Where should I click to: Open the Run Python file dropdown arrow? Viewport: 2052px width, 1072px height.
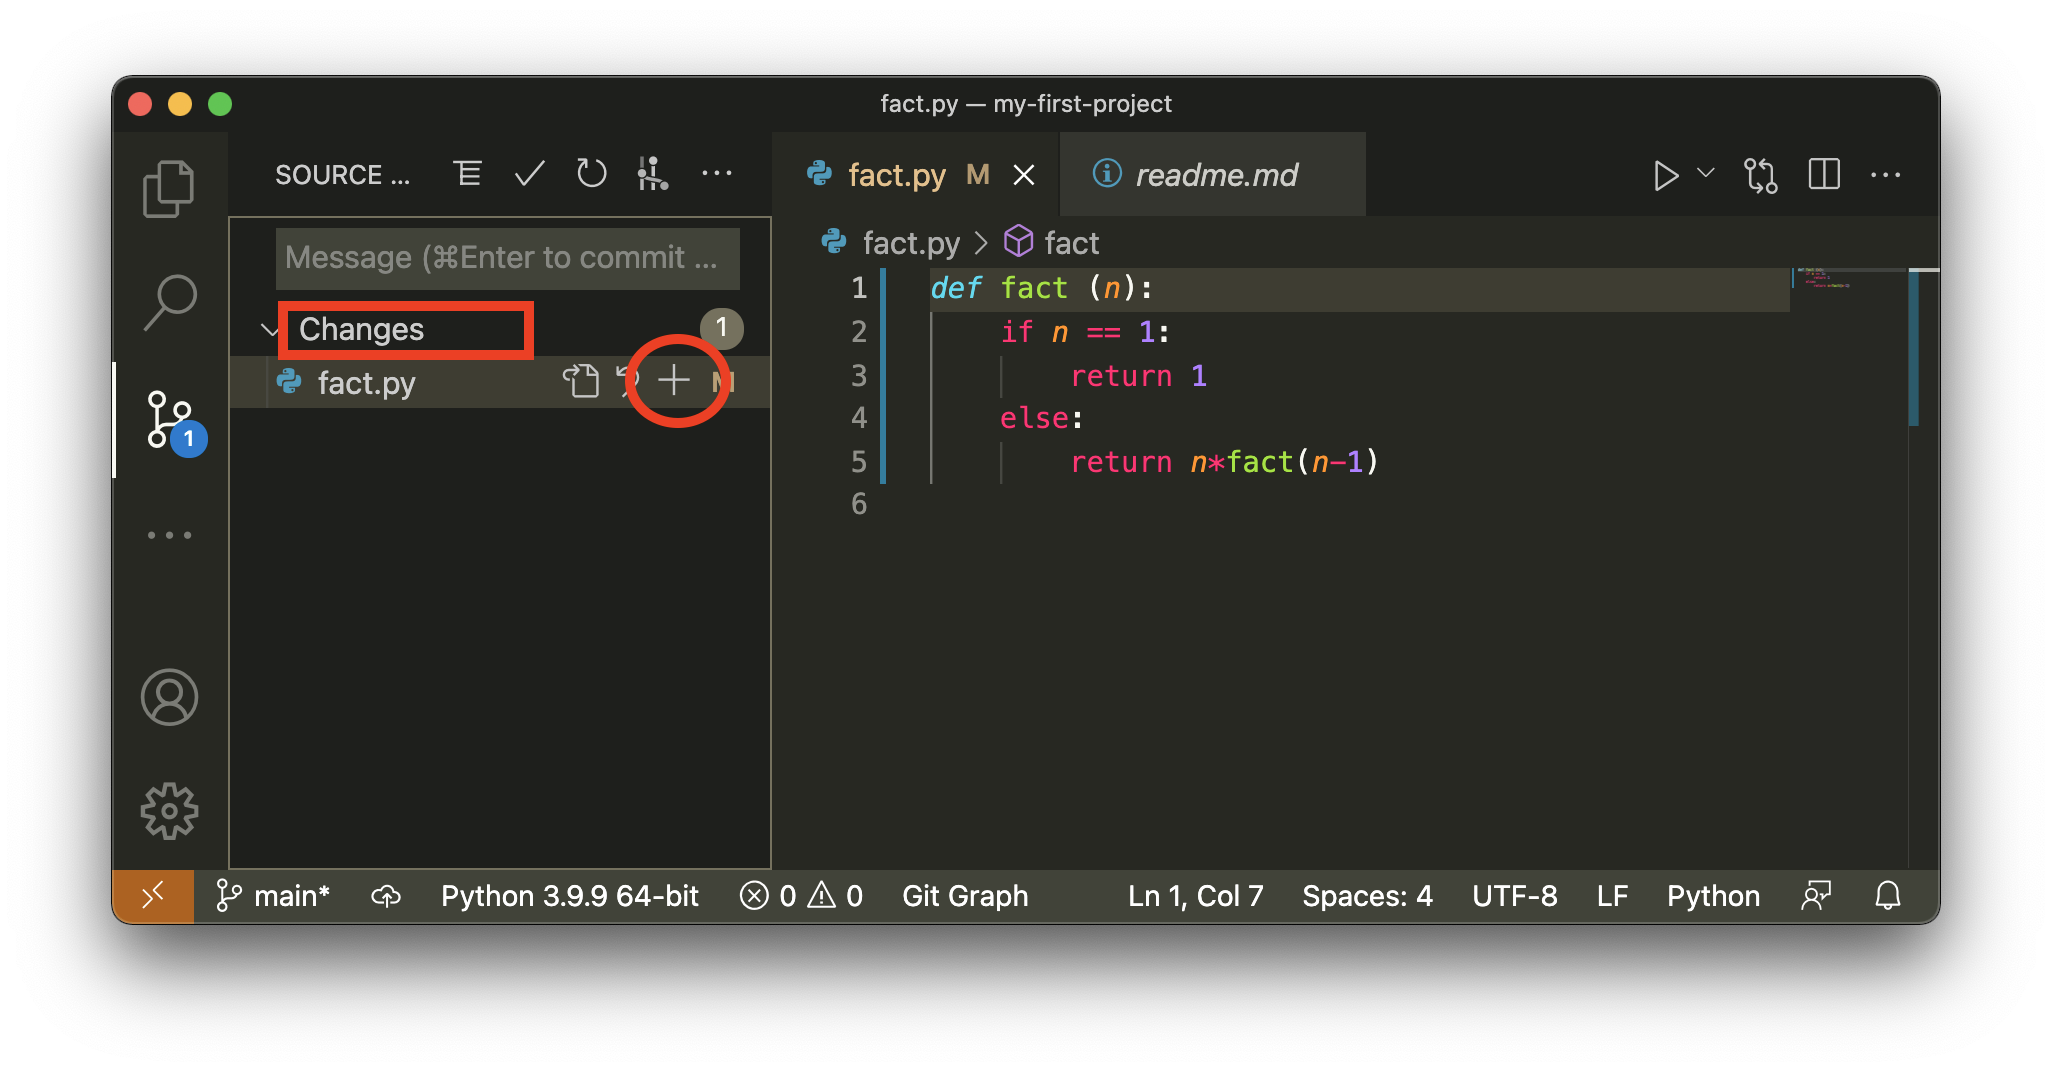click(1706, 175)
